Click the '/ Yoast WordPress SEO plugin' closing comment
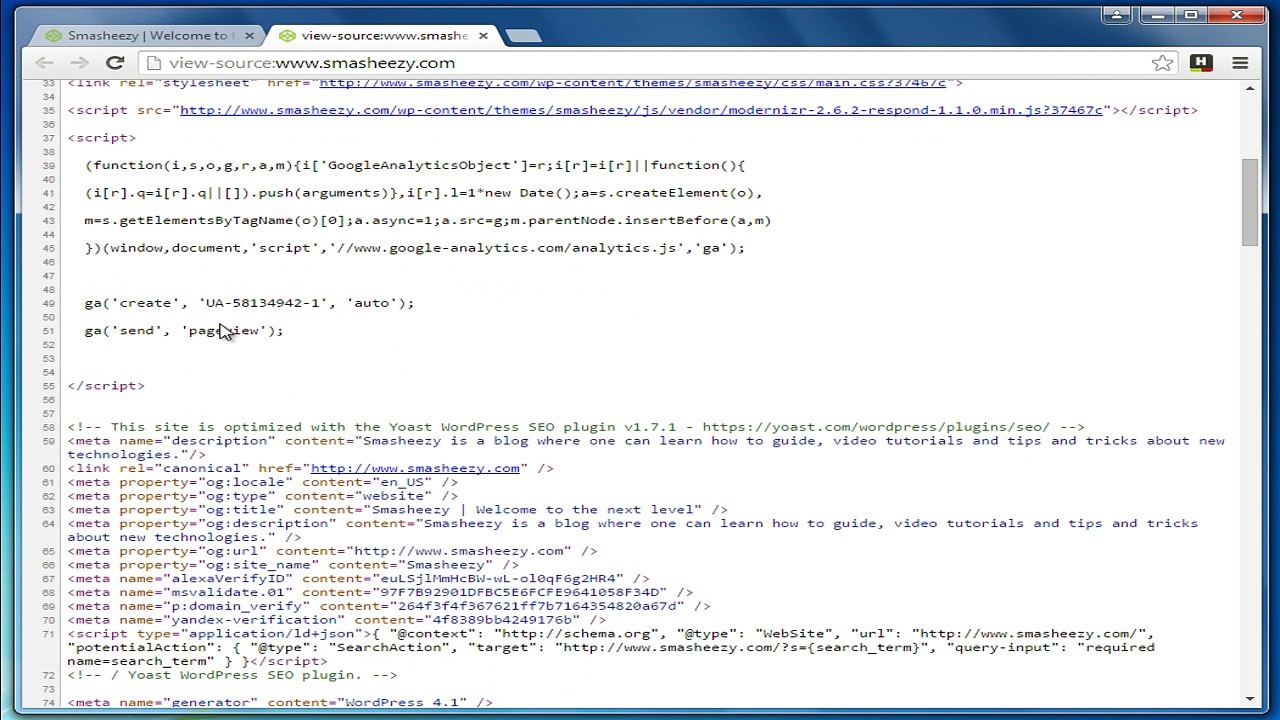Image resolution: width=1280 pixels, height=720 pixels. [x=232, y=675]
